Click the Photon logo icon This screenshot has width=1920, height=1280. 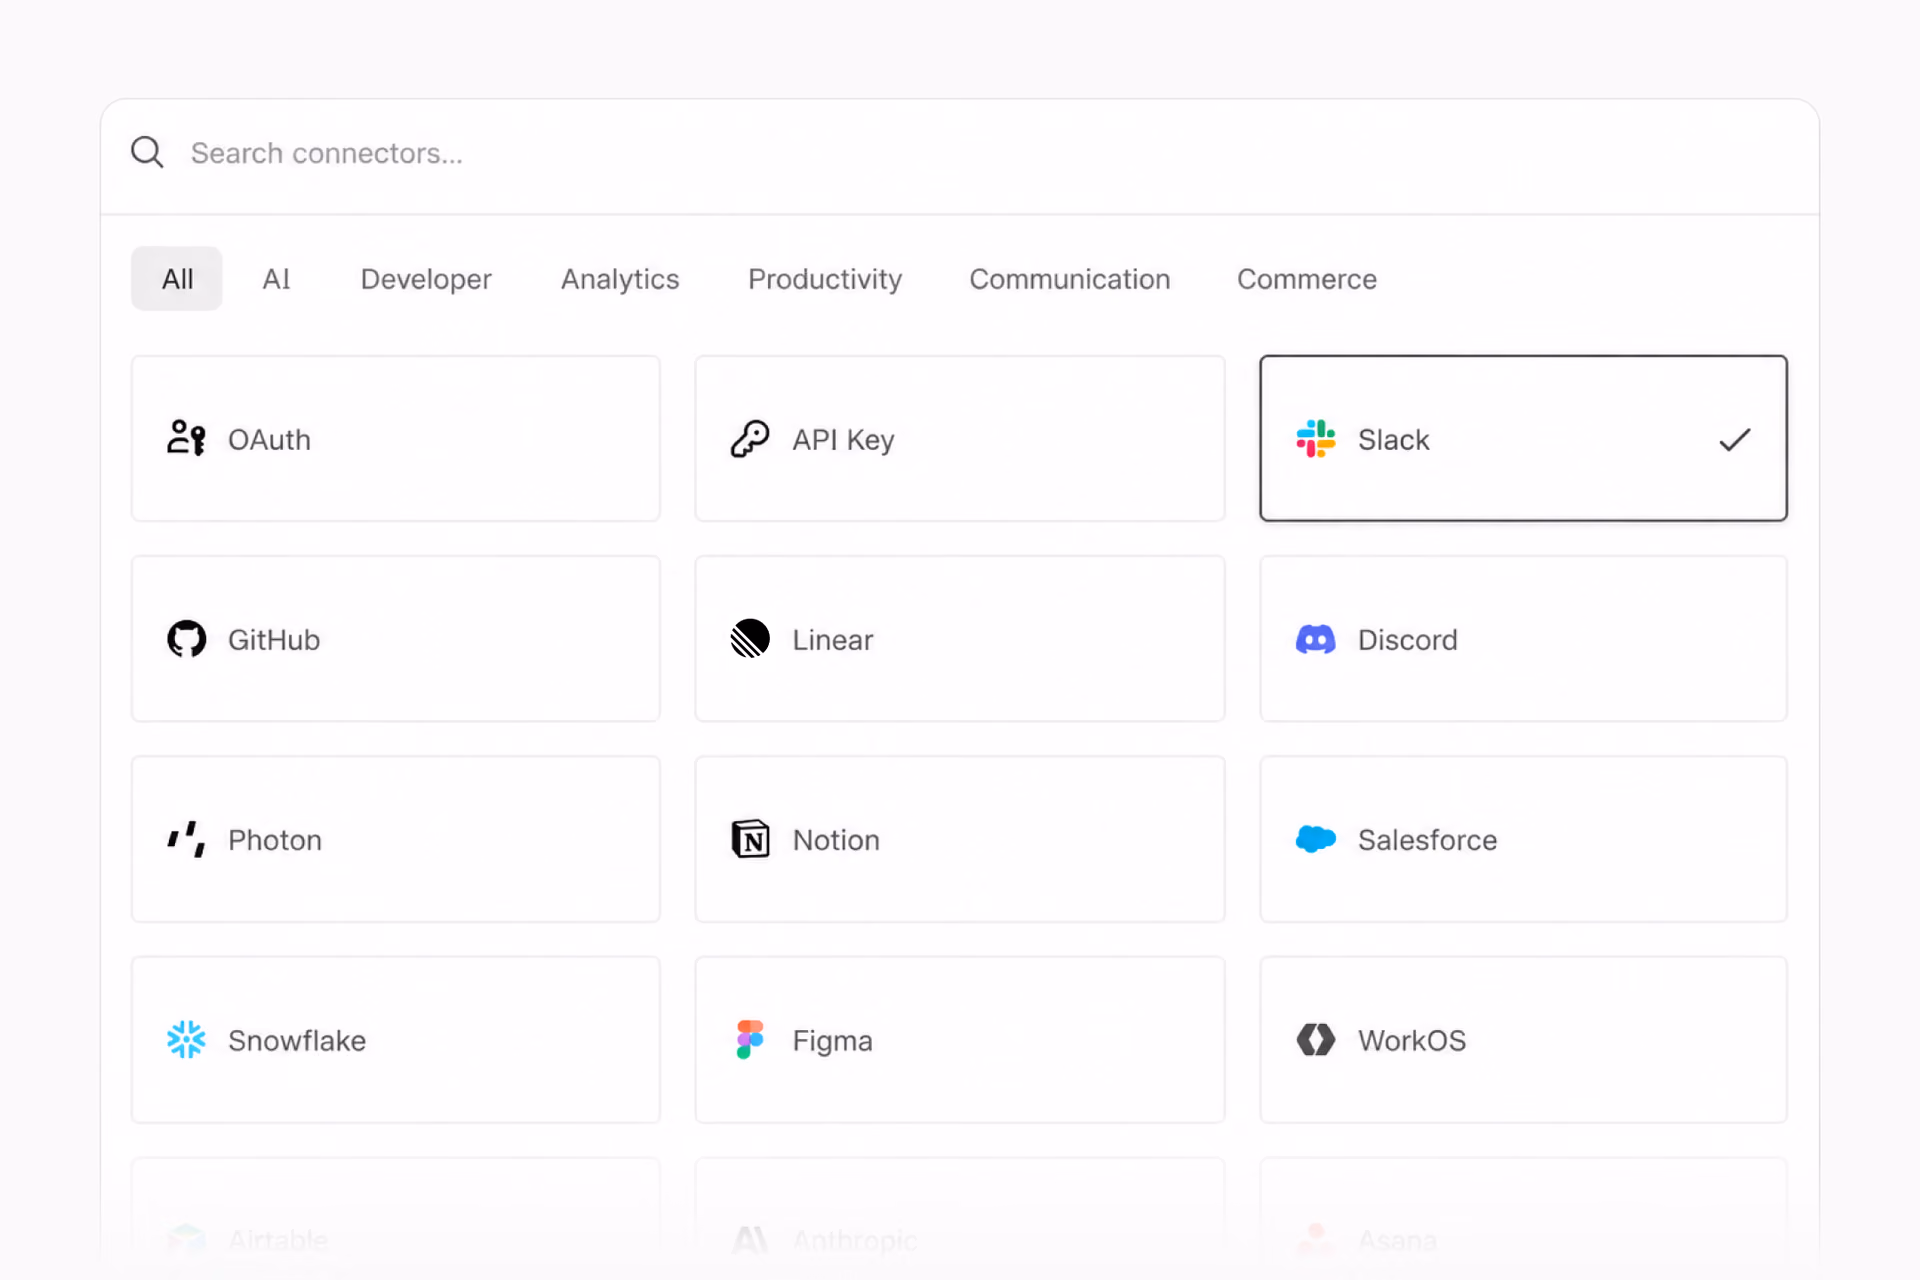click(186, 839)
